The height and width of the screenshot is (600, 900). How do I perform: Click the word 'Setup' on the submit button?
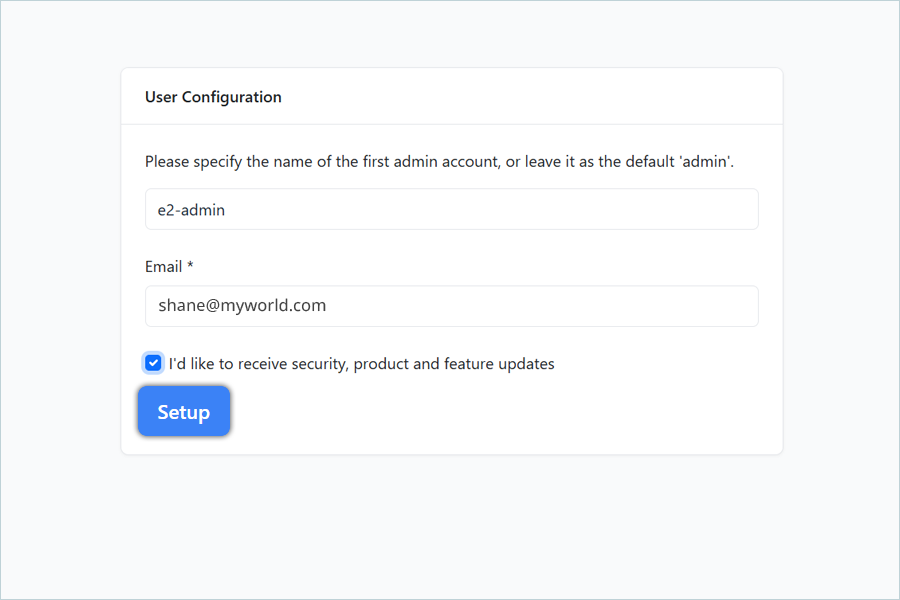(184, 412)
